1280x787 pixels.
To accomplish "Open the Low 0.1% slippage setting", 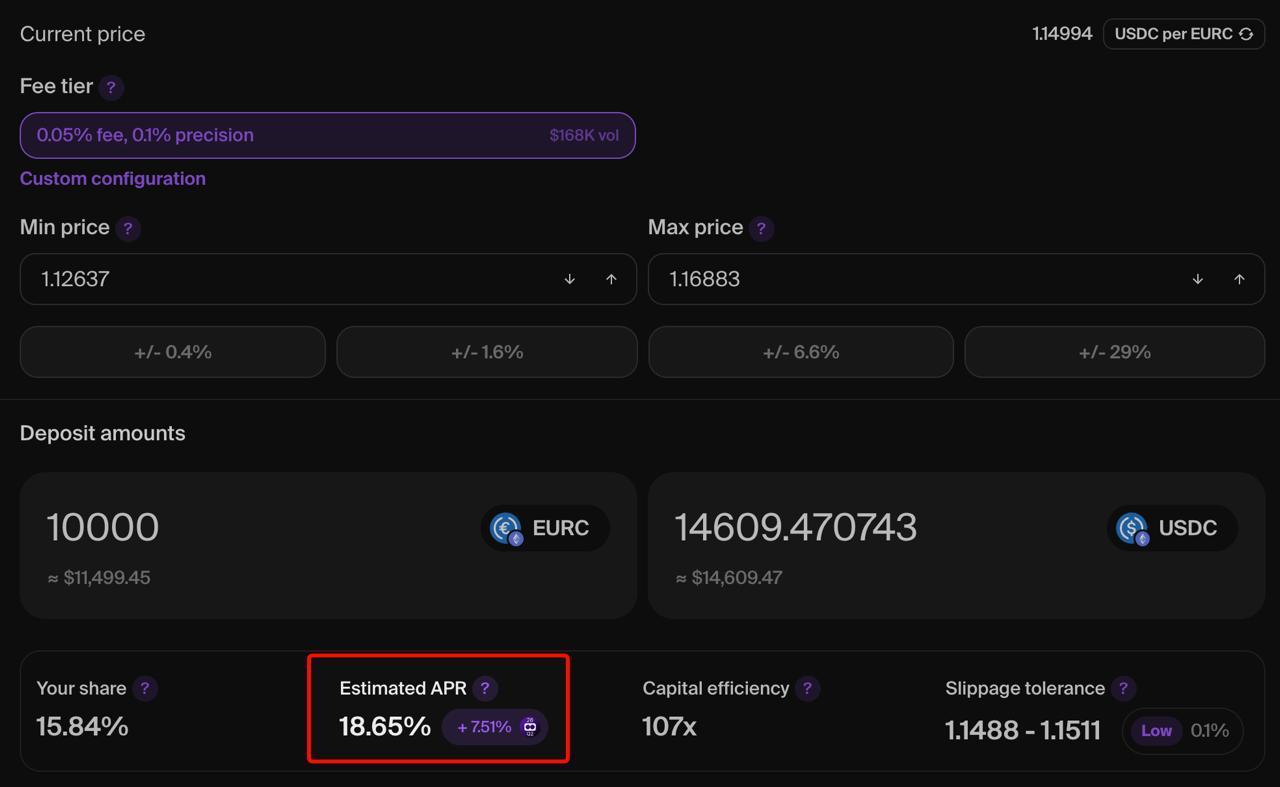I will (1182, 731).
